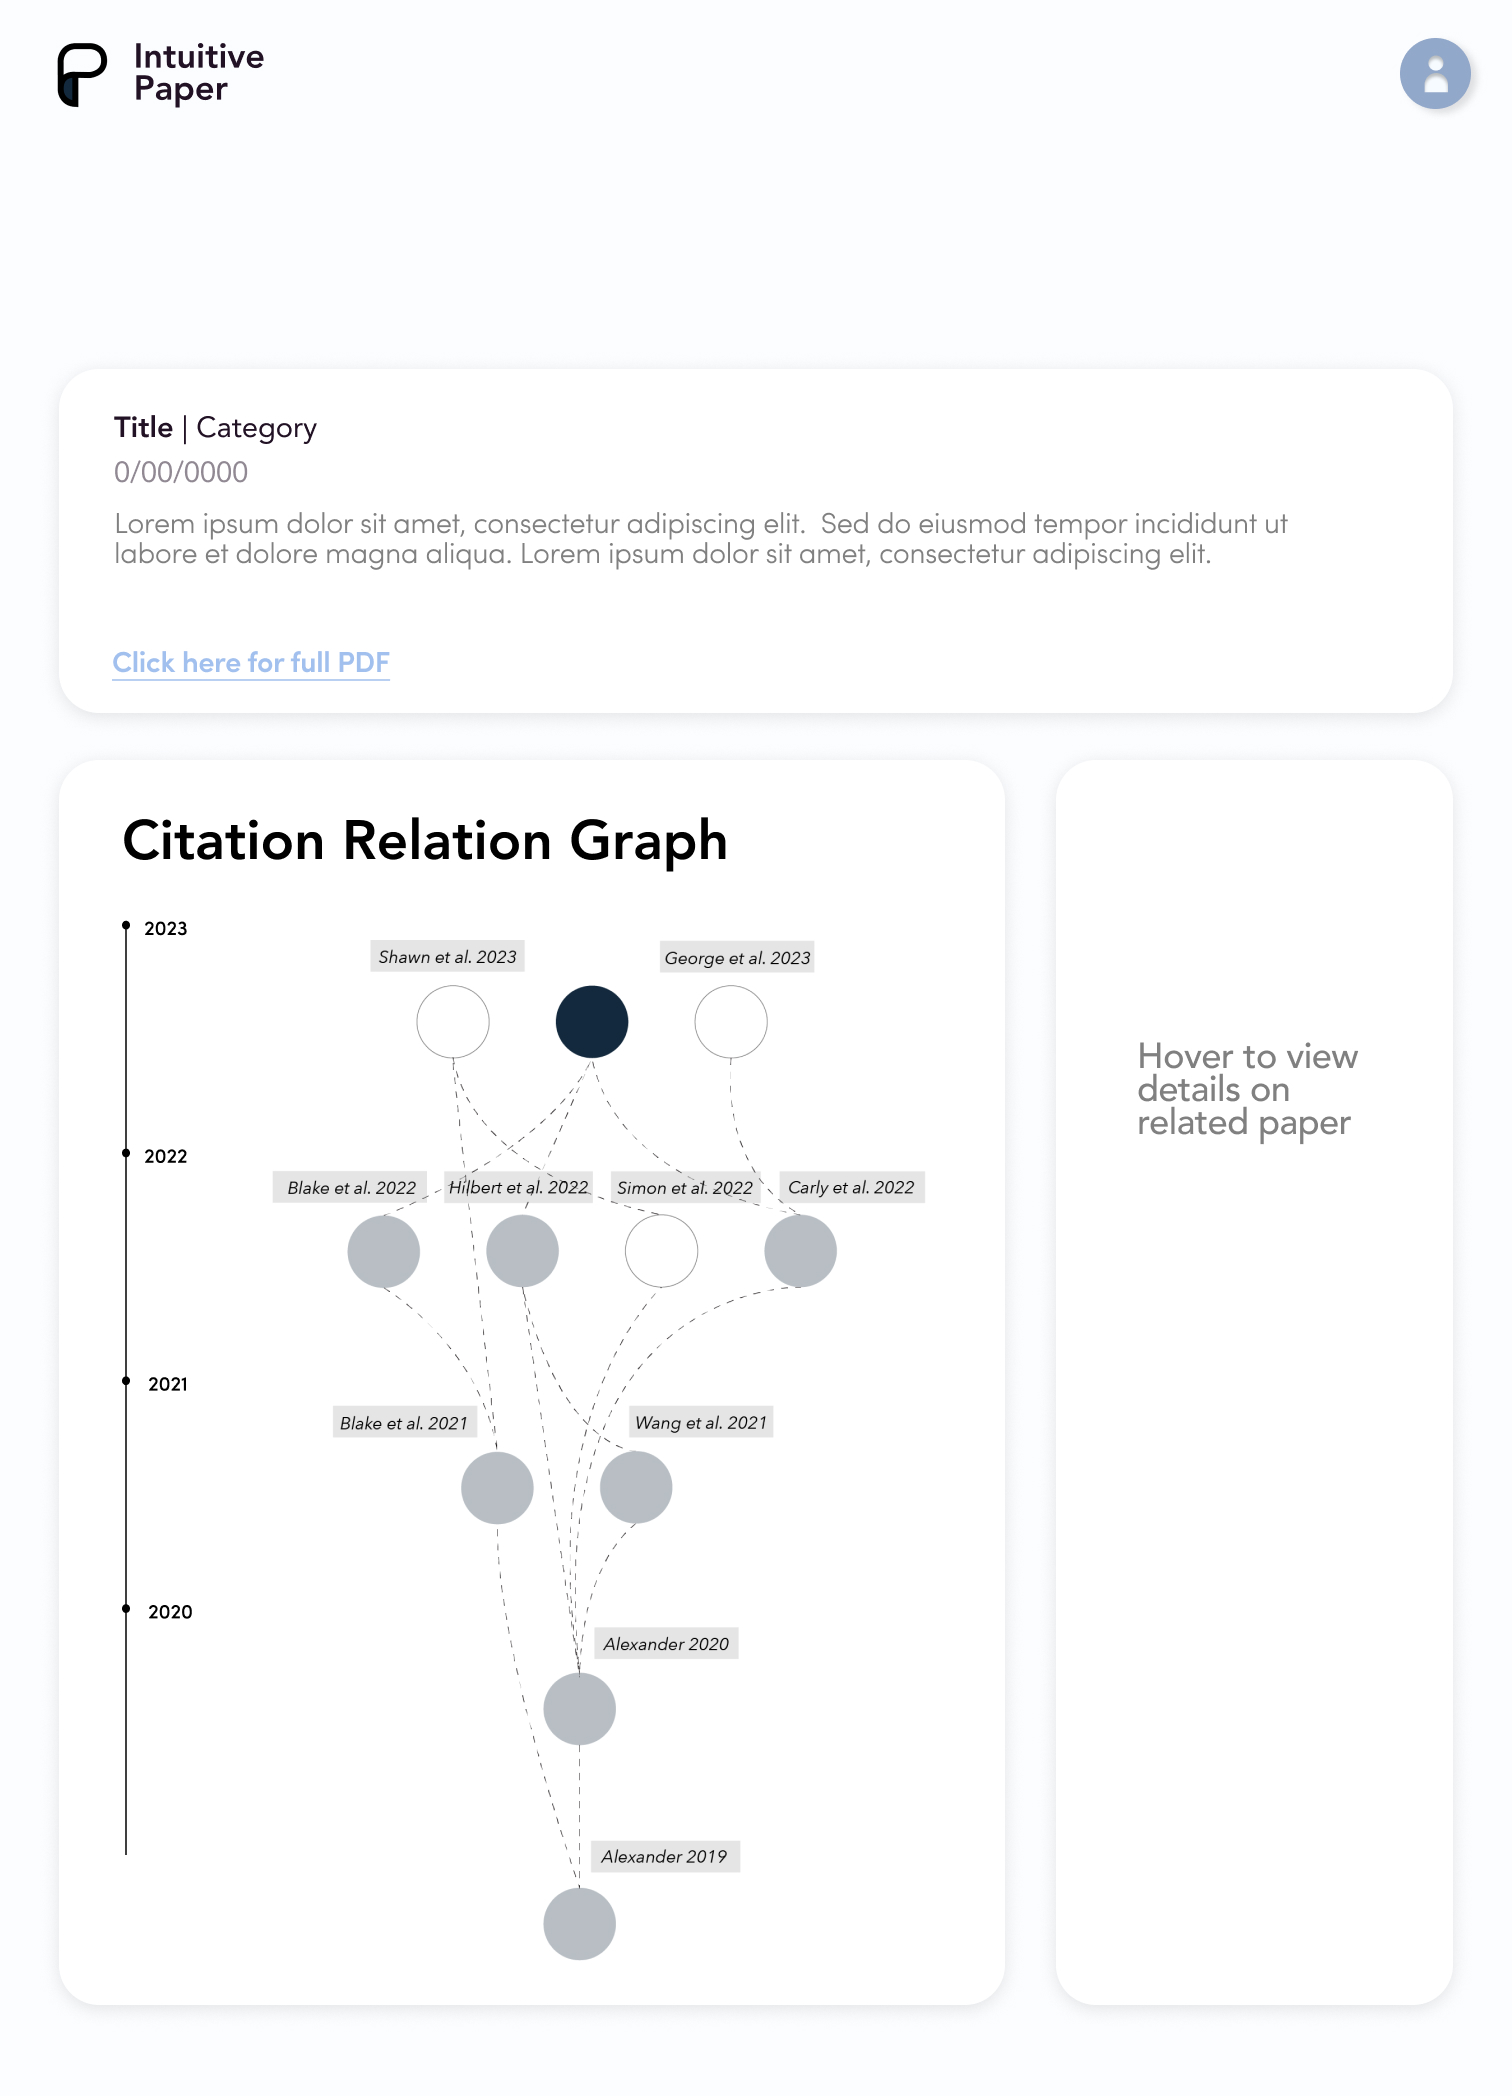Select the dark navy current paper node

click(592, 1022)
